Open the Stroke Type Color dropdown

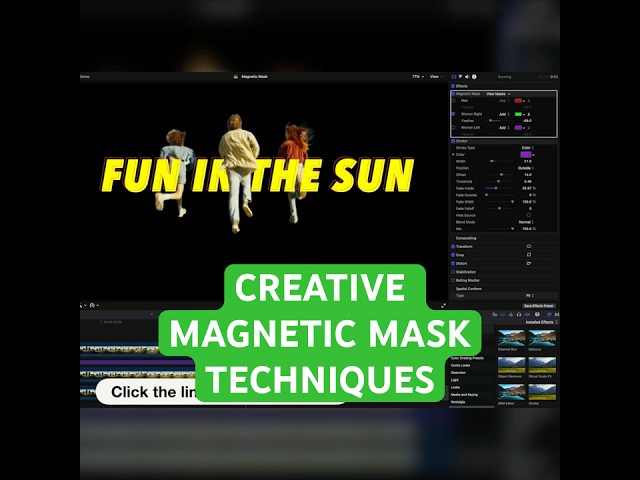pos(528,148)
